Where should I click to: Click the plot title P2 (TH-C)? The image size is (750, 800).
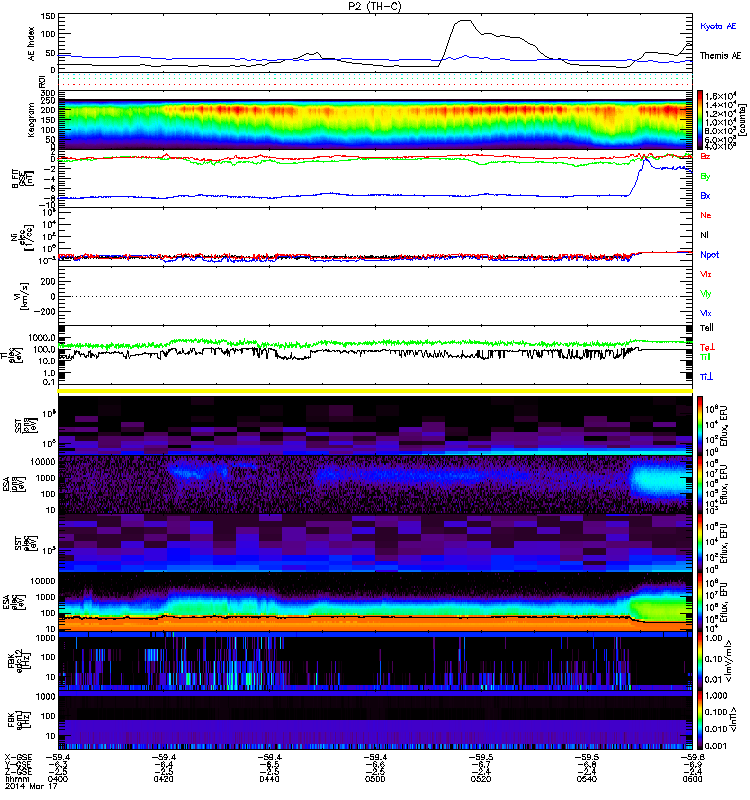pos(375,6)
